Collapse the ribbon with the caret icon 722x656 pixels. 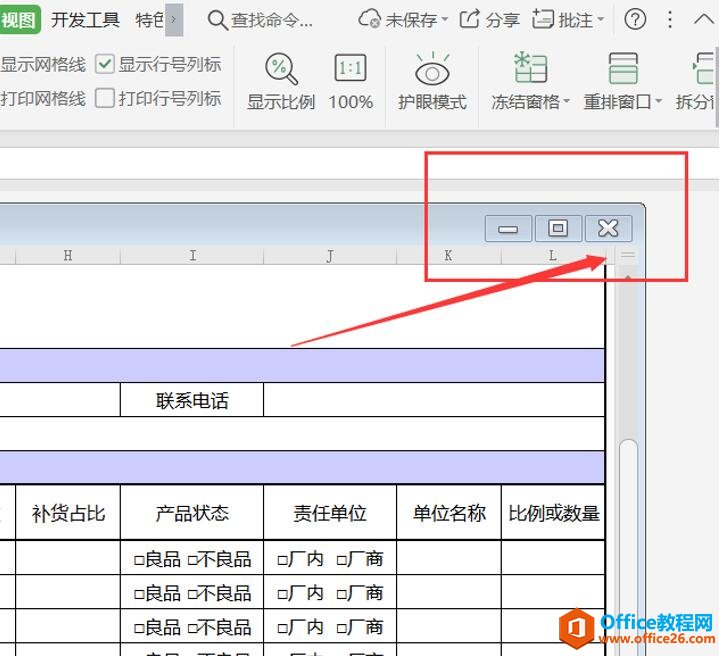[704, 19]
